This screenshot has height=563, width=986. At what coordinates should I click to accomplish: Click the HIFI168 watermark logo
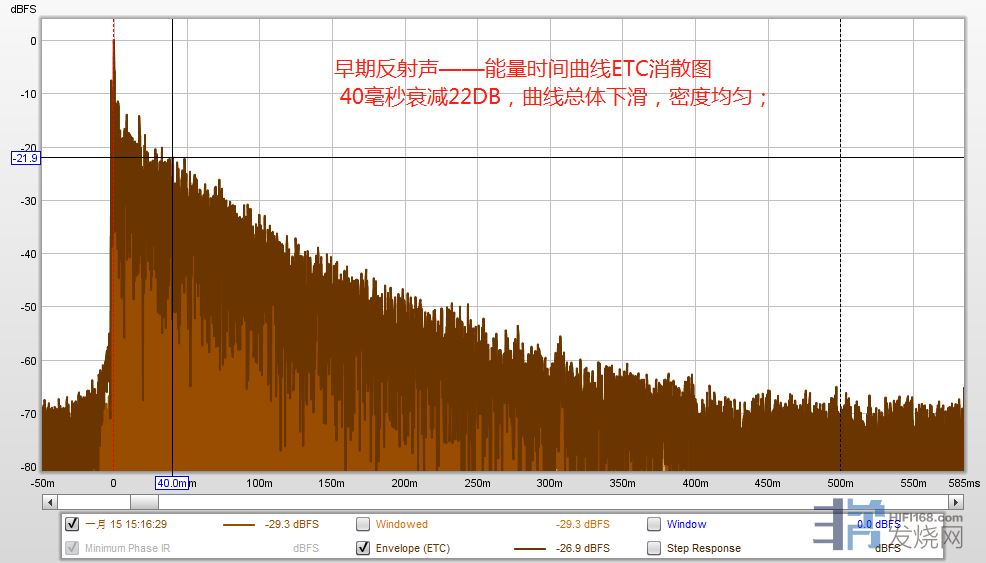(888, 530)
